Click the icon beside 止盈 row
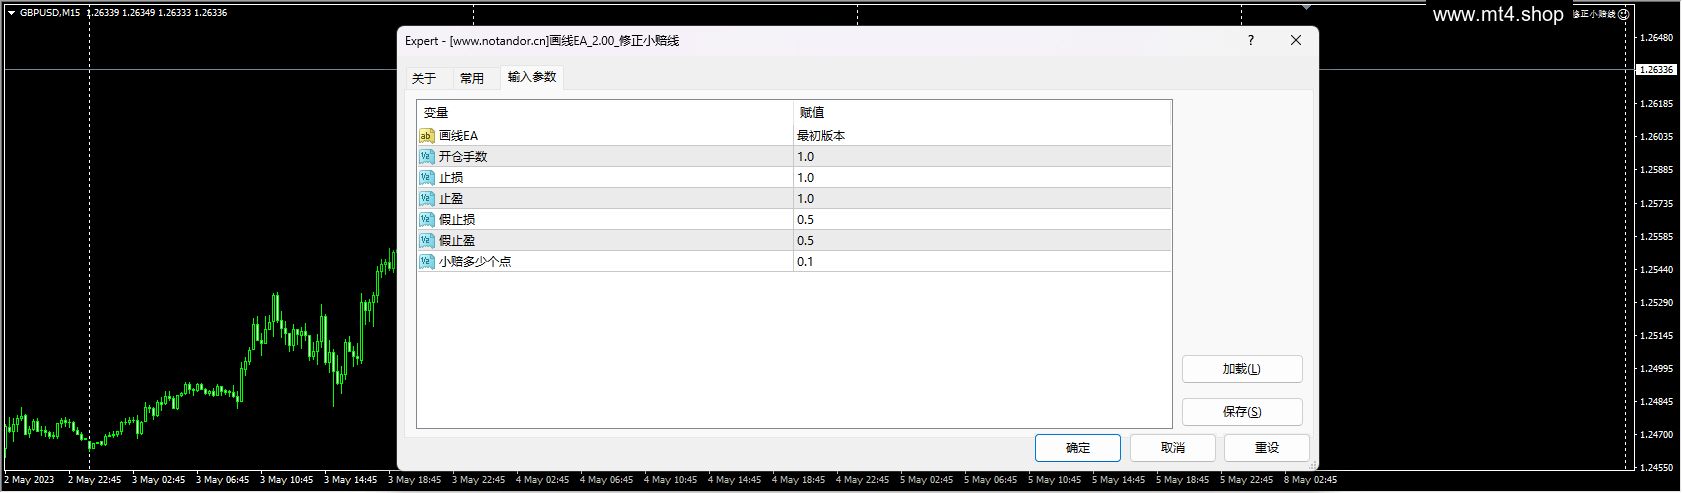The width and height of the screenshot is (1682, 493). (427, 199)
